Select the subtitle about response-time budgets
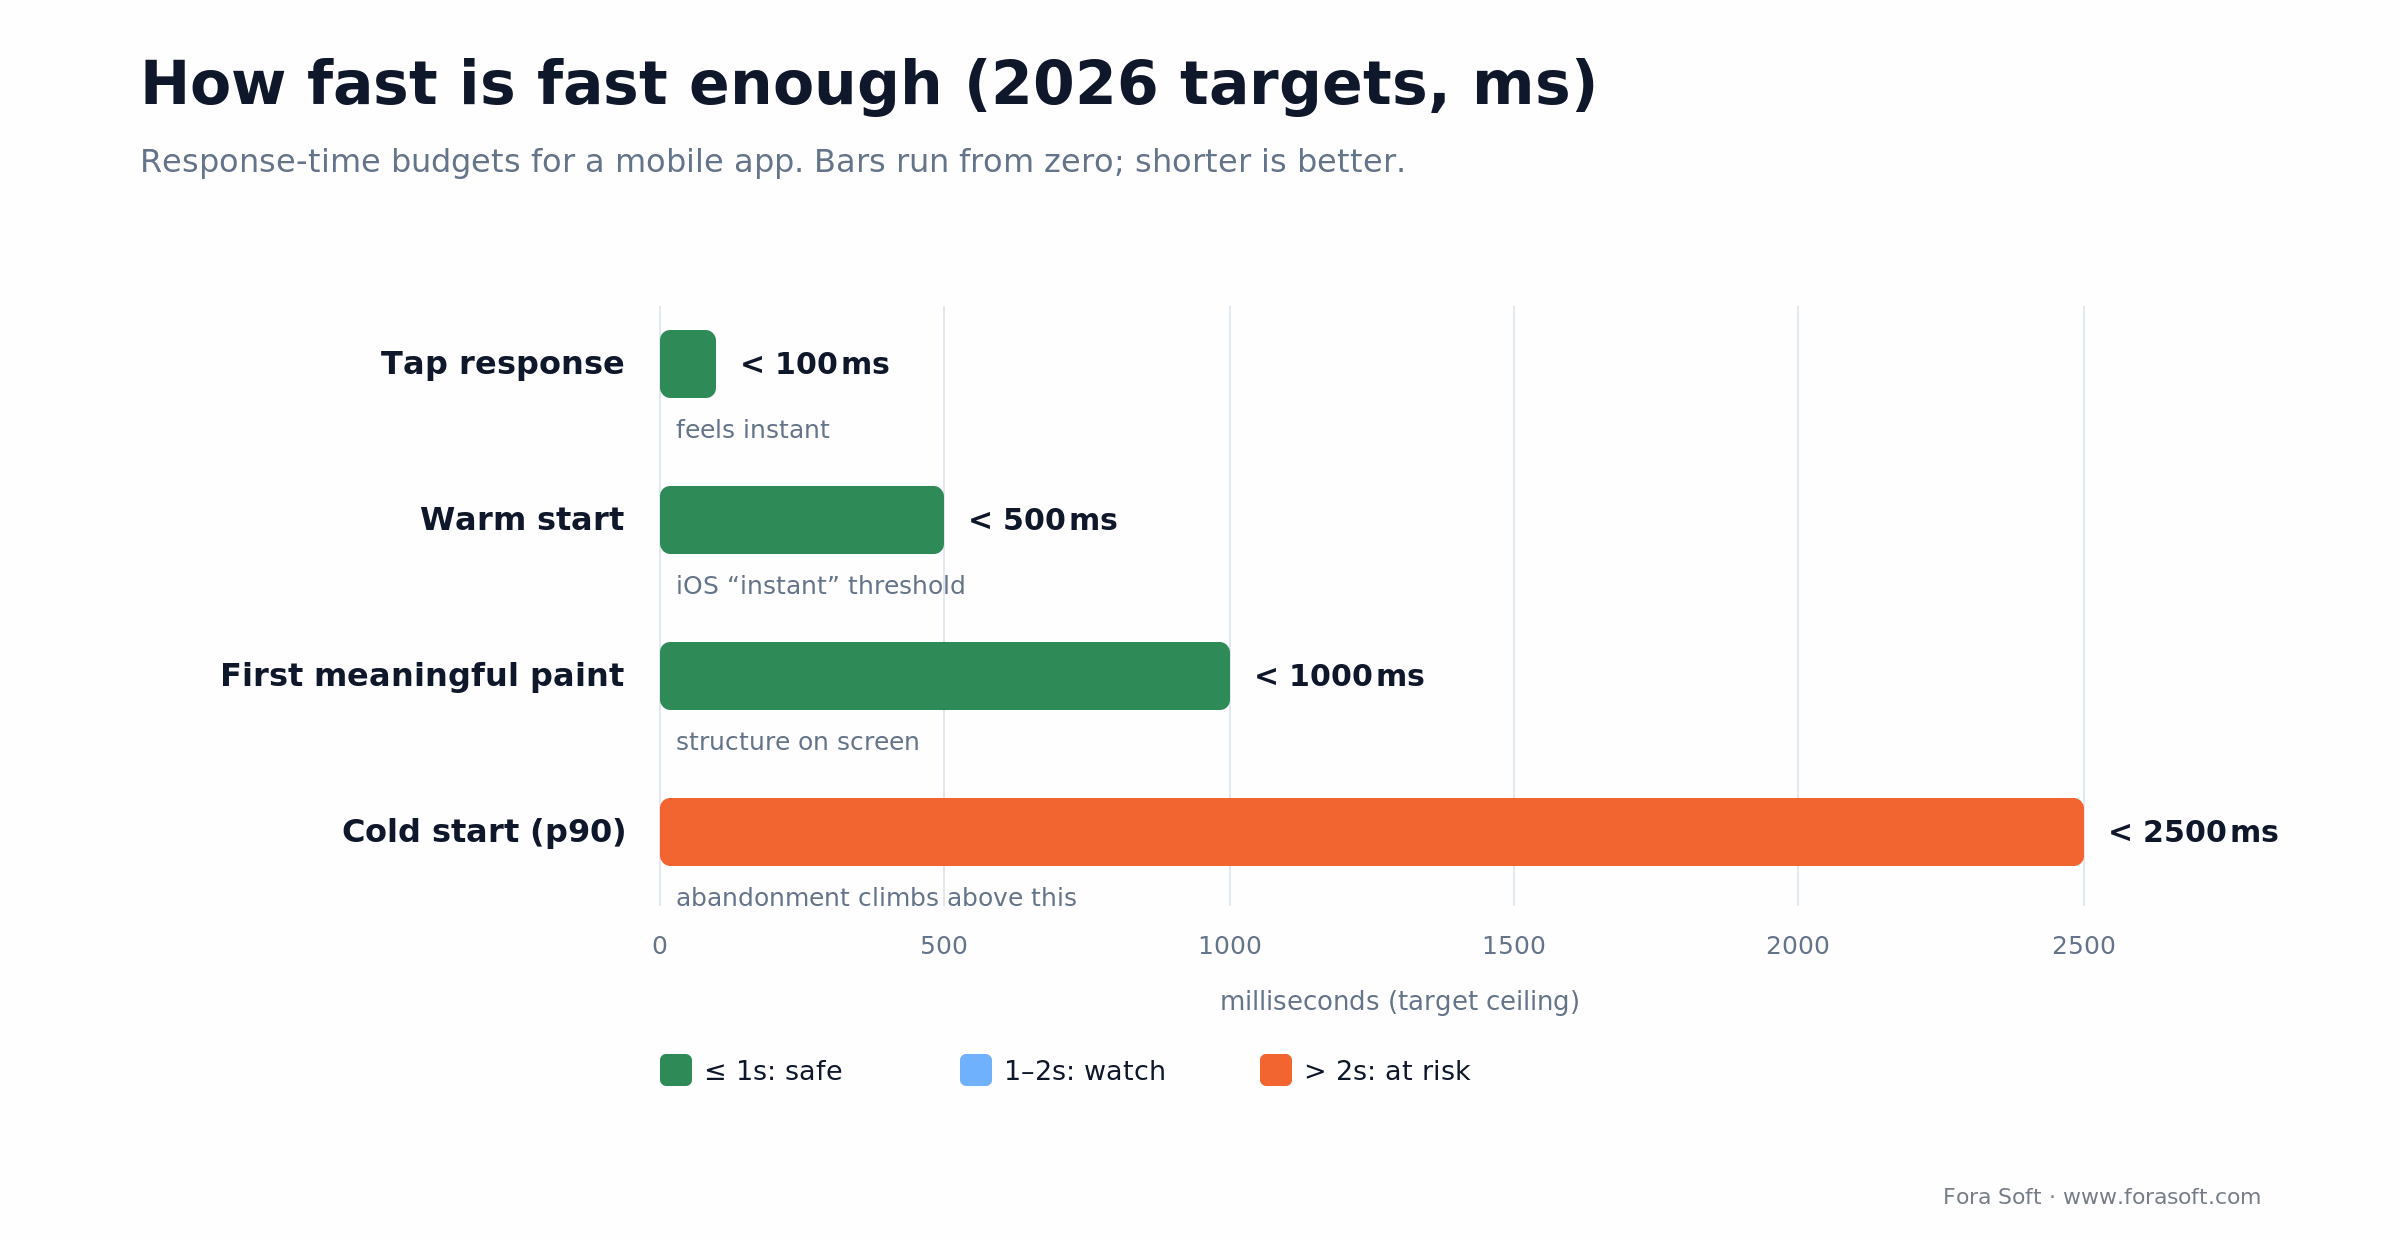The image size is (2400, 1240). pos(772,162)
